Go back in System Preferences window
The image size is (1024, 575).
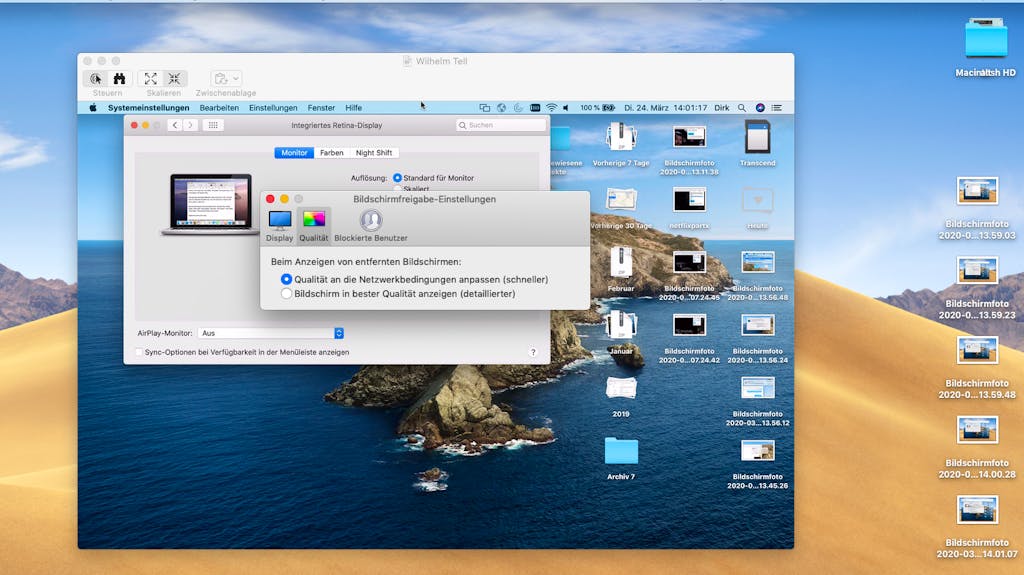tap(175, 125)
